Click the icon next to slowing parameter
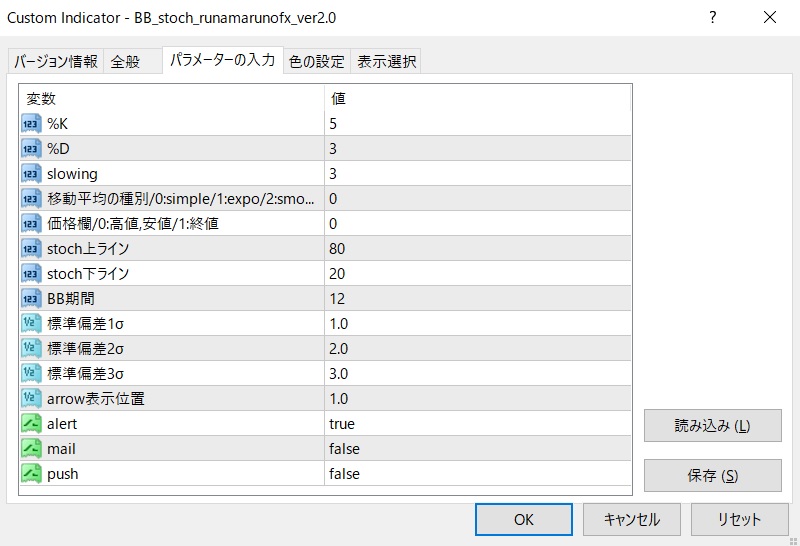This screenshot has width=800, height=546. coord(31,174)
